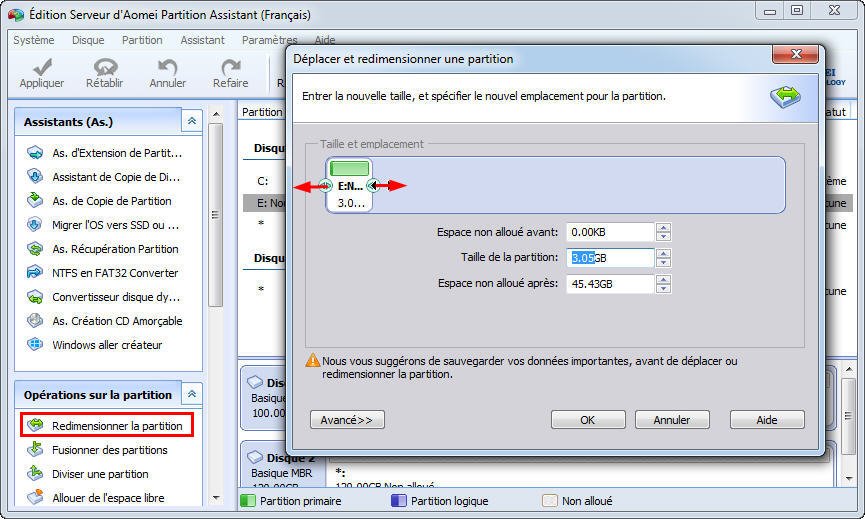
Task: Open As. de Copie de Partition icon
Action: (x=35, y=200)
